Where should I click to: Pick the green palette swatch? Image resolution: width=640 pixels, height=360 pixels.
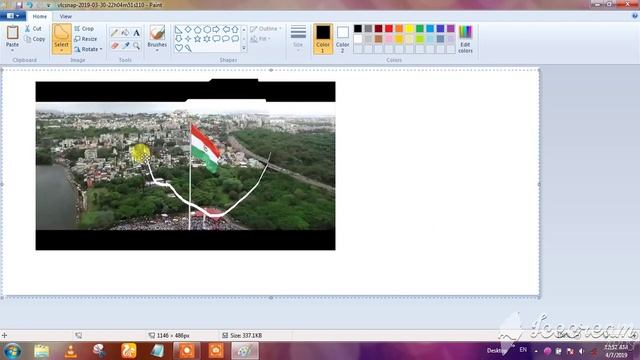pos(420,29)
